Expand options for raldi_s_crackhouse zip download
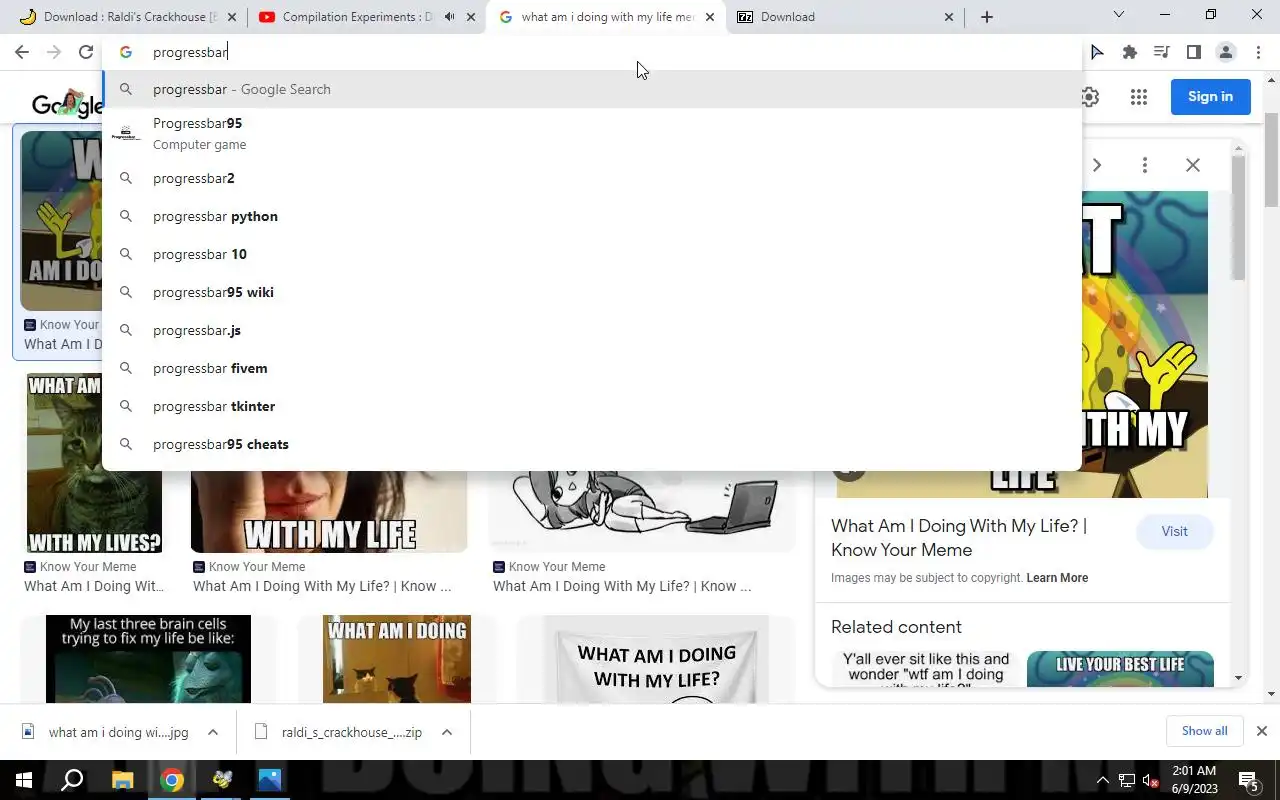This screenshot has width=1280, height=800. tap(447, 732)
